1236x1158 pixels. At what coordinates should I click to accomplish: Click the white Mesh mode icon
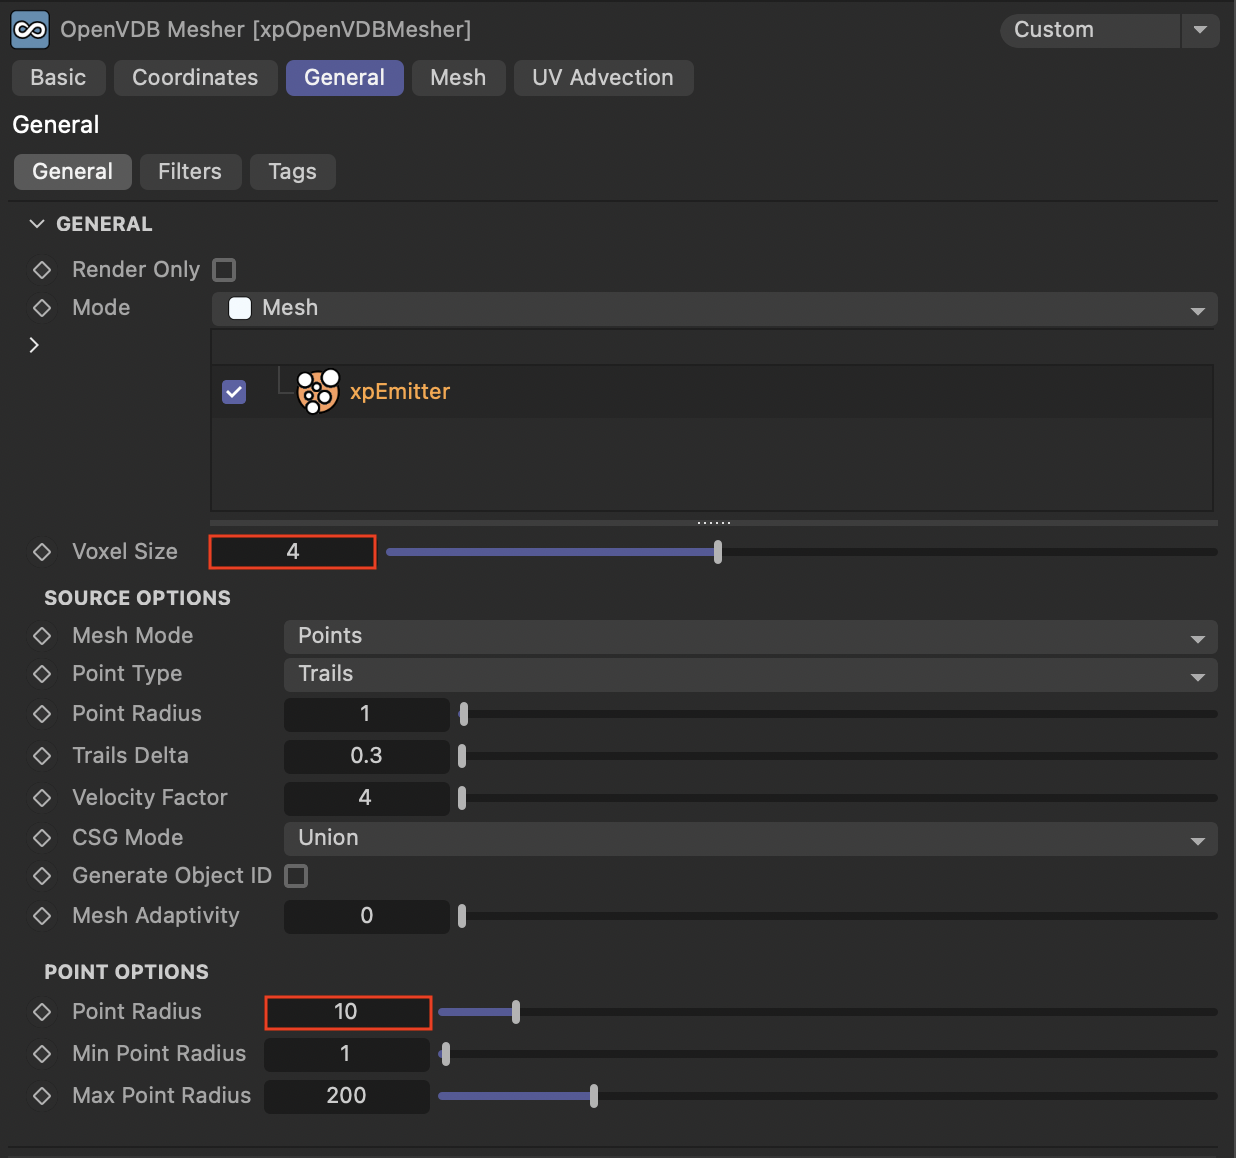coord(240,308)
